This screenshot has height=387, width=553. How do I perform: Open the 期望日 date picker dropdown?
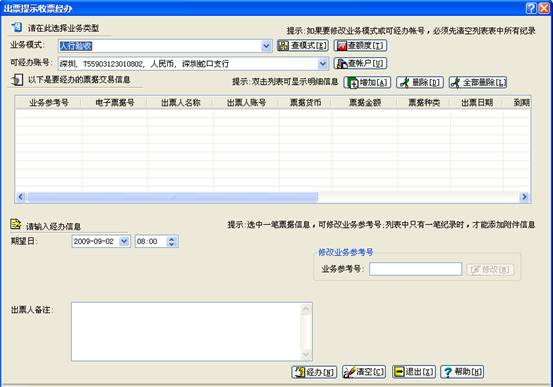[124, 241]
